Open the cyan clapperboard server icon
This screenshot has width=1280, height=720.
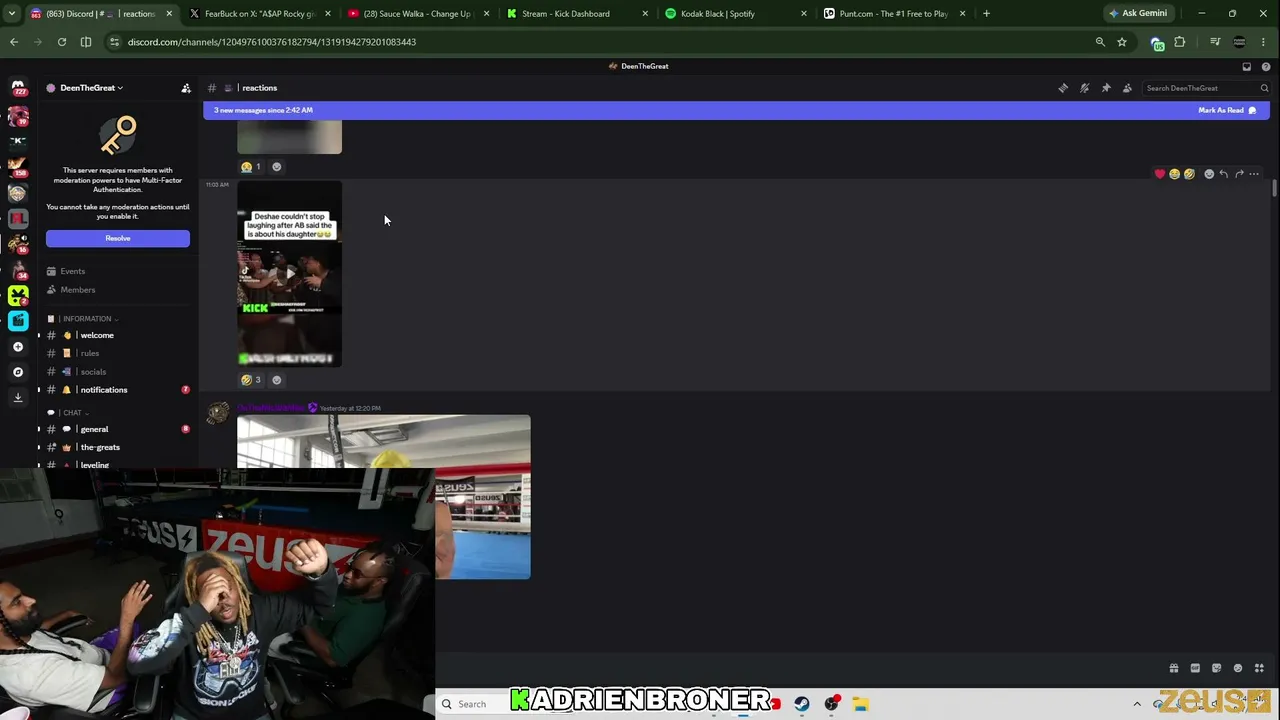(x=18, y=321)
